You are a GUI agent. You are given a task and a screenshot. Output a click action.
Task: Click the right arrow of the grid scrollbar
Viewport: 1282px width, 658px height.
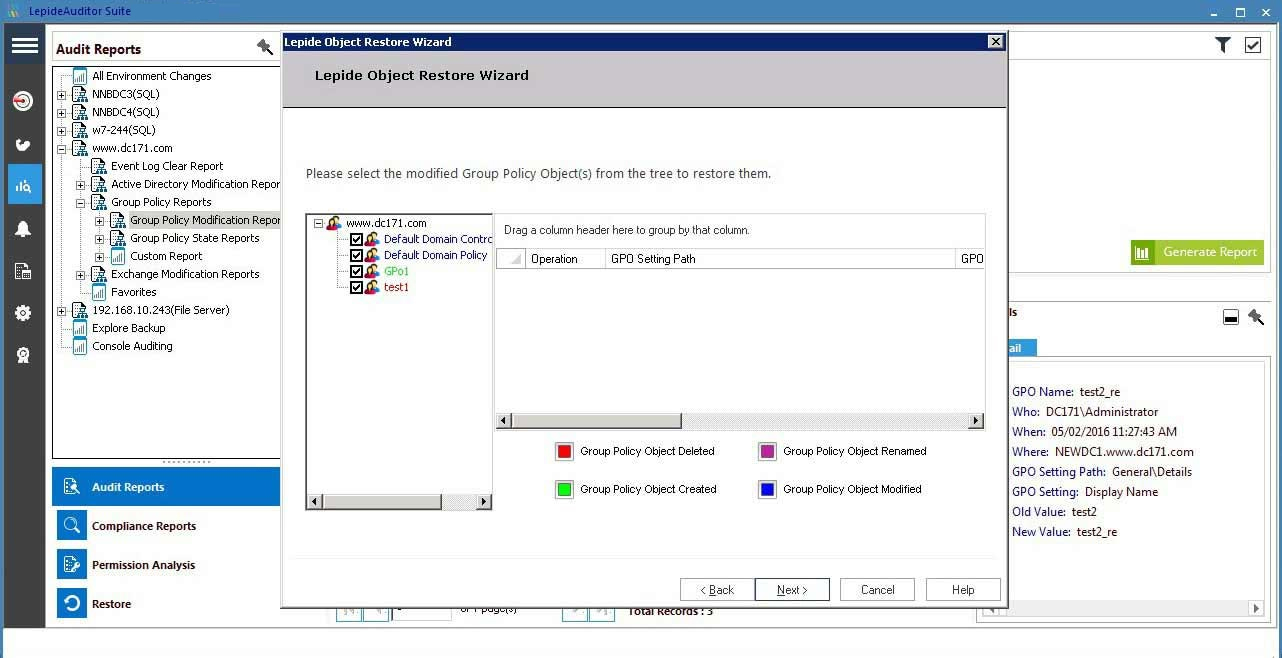976,421
